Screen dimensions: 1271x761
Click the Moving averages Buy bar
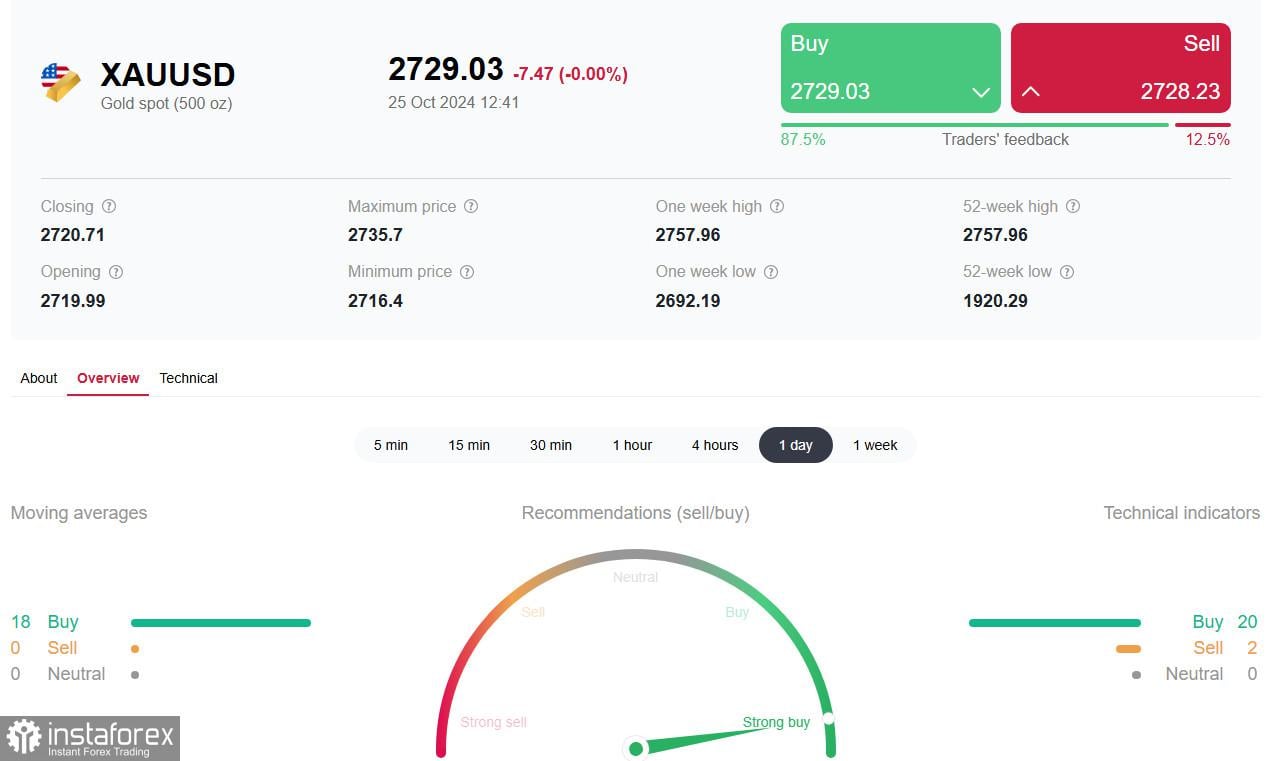[x=221, y=623]
